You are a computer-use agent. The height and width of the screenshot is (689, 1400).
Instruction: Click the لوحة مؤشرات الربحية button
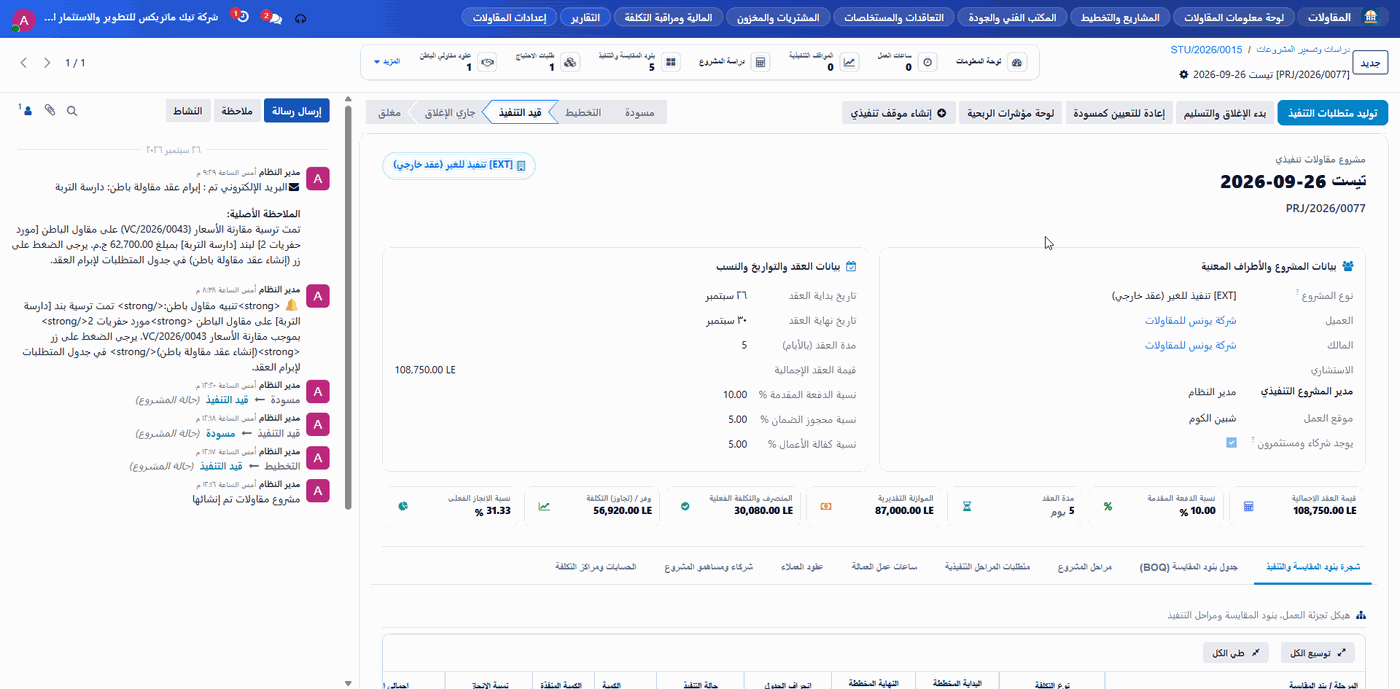pyautogui.click(x=1011, y=113)
